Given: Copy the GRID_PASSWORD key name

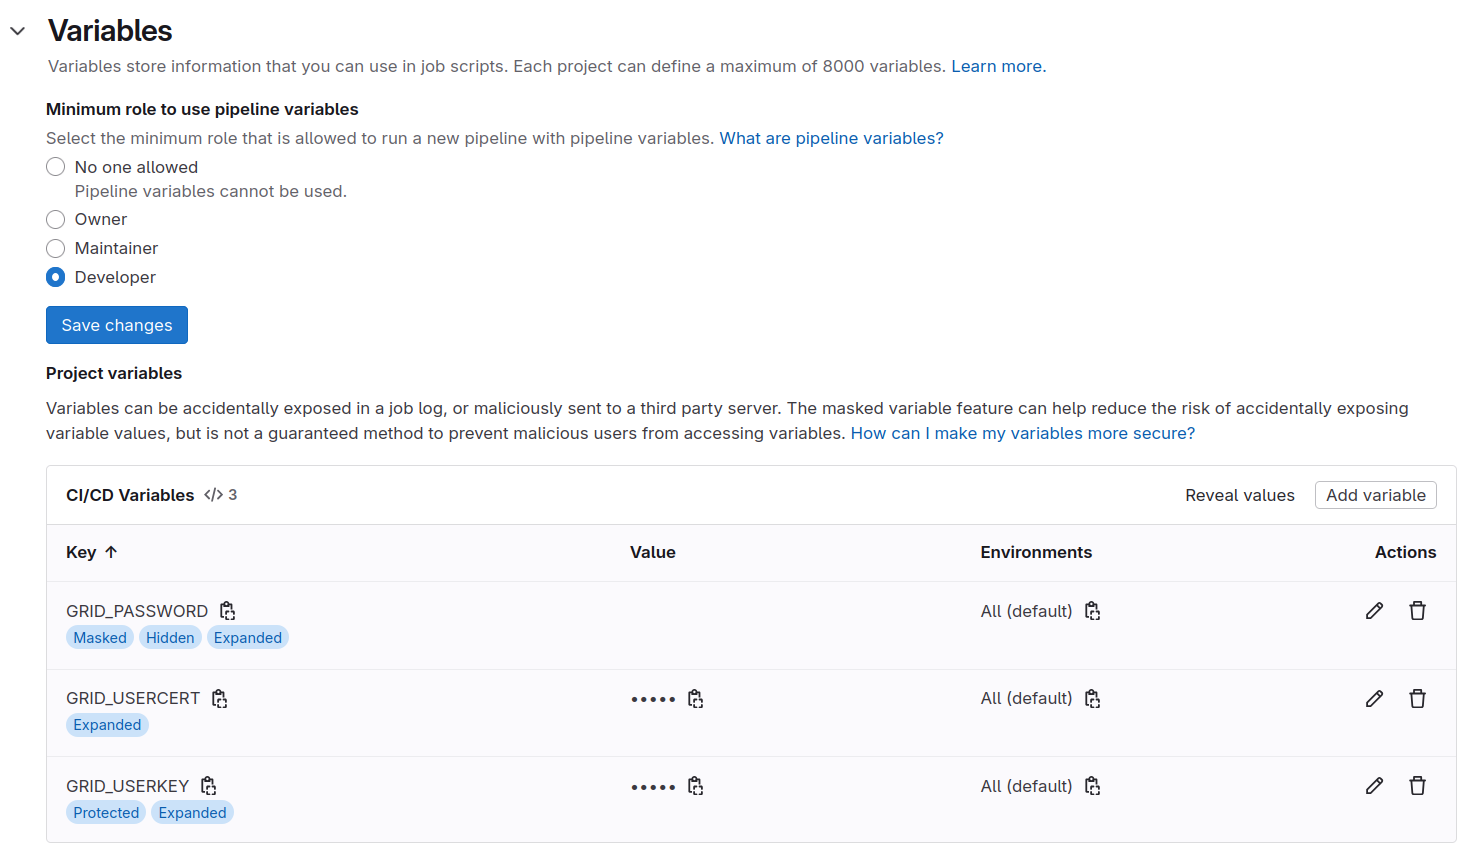Looking at the screenshot, I should [x=227, y=610].
